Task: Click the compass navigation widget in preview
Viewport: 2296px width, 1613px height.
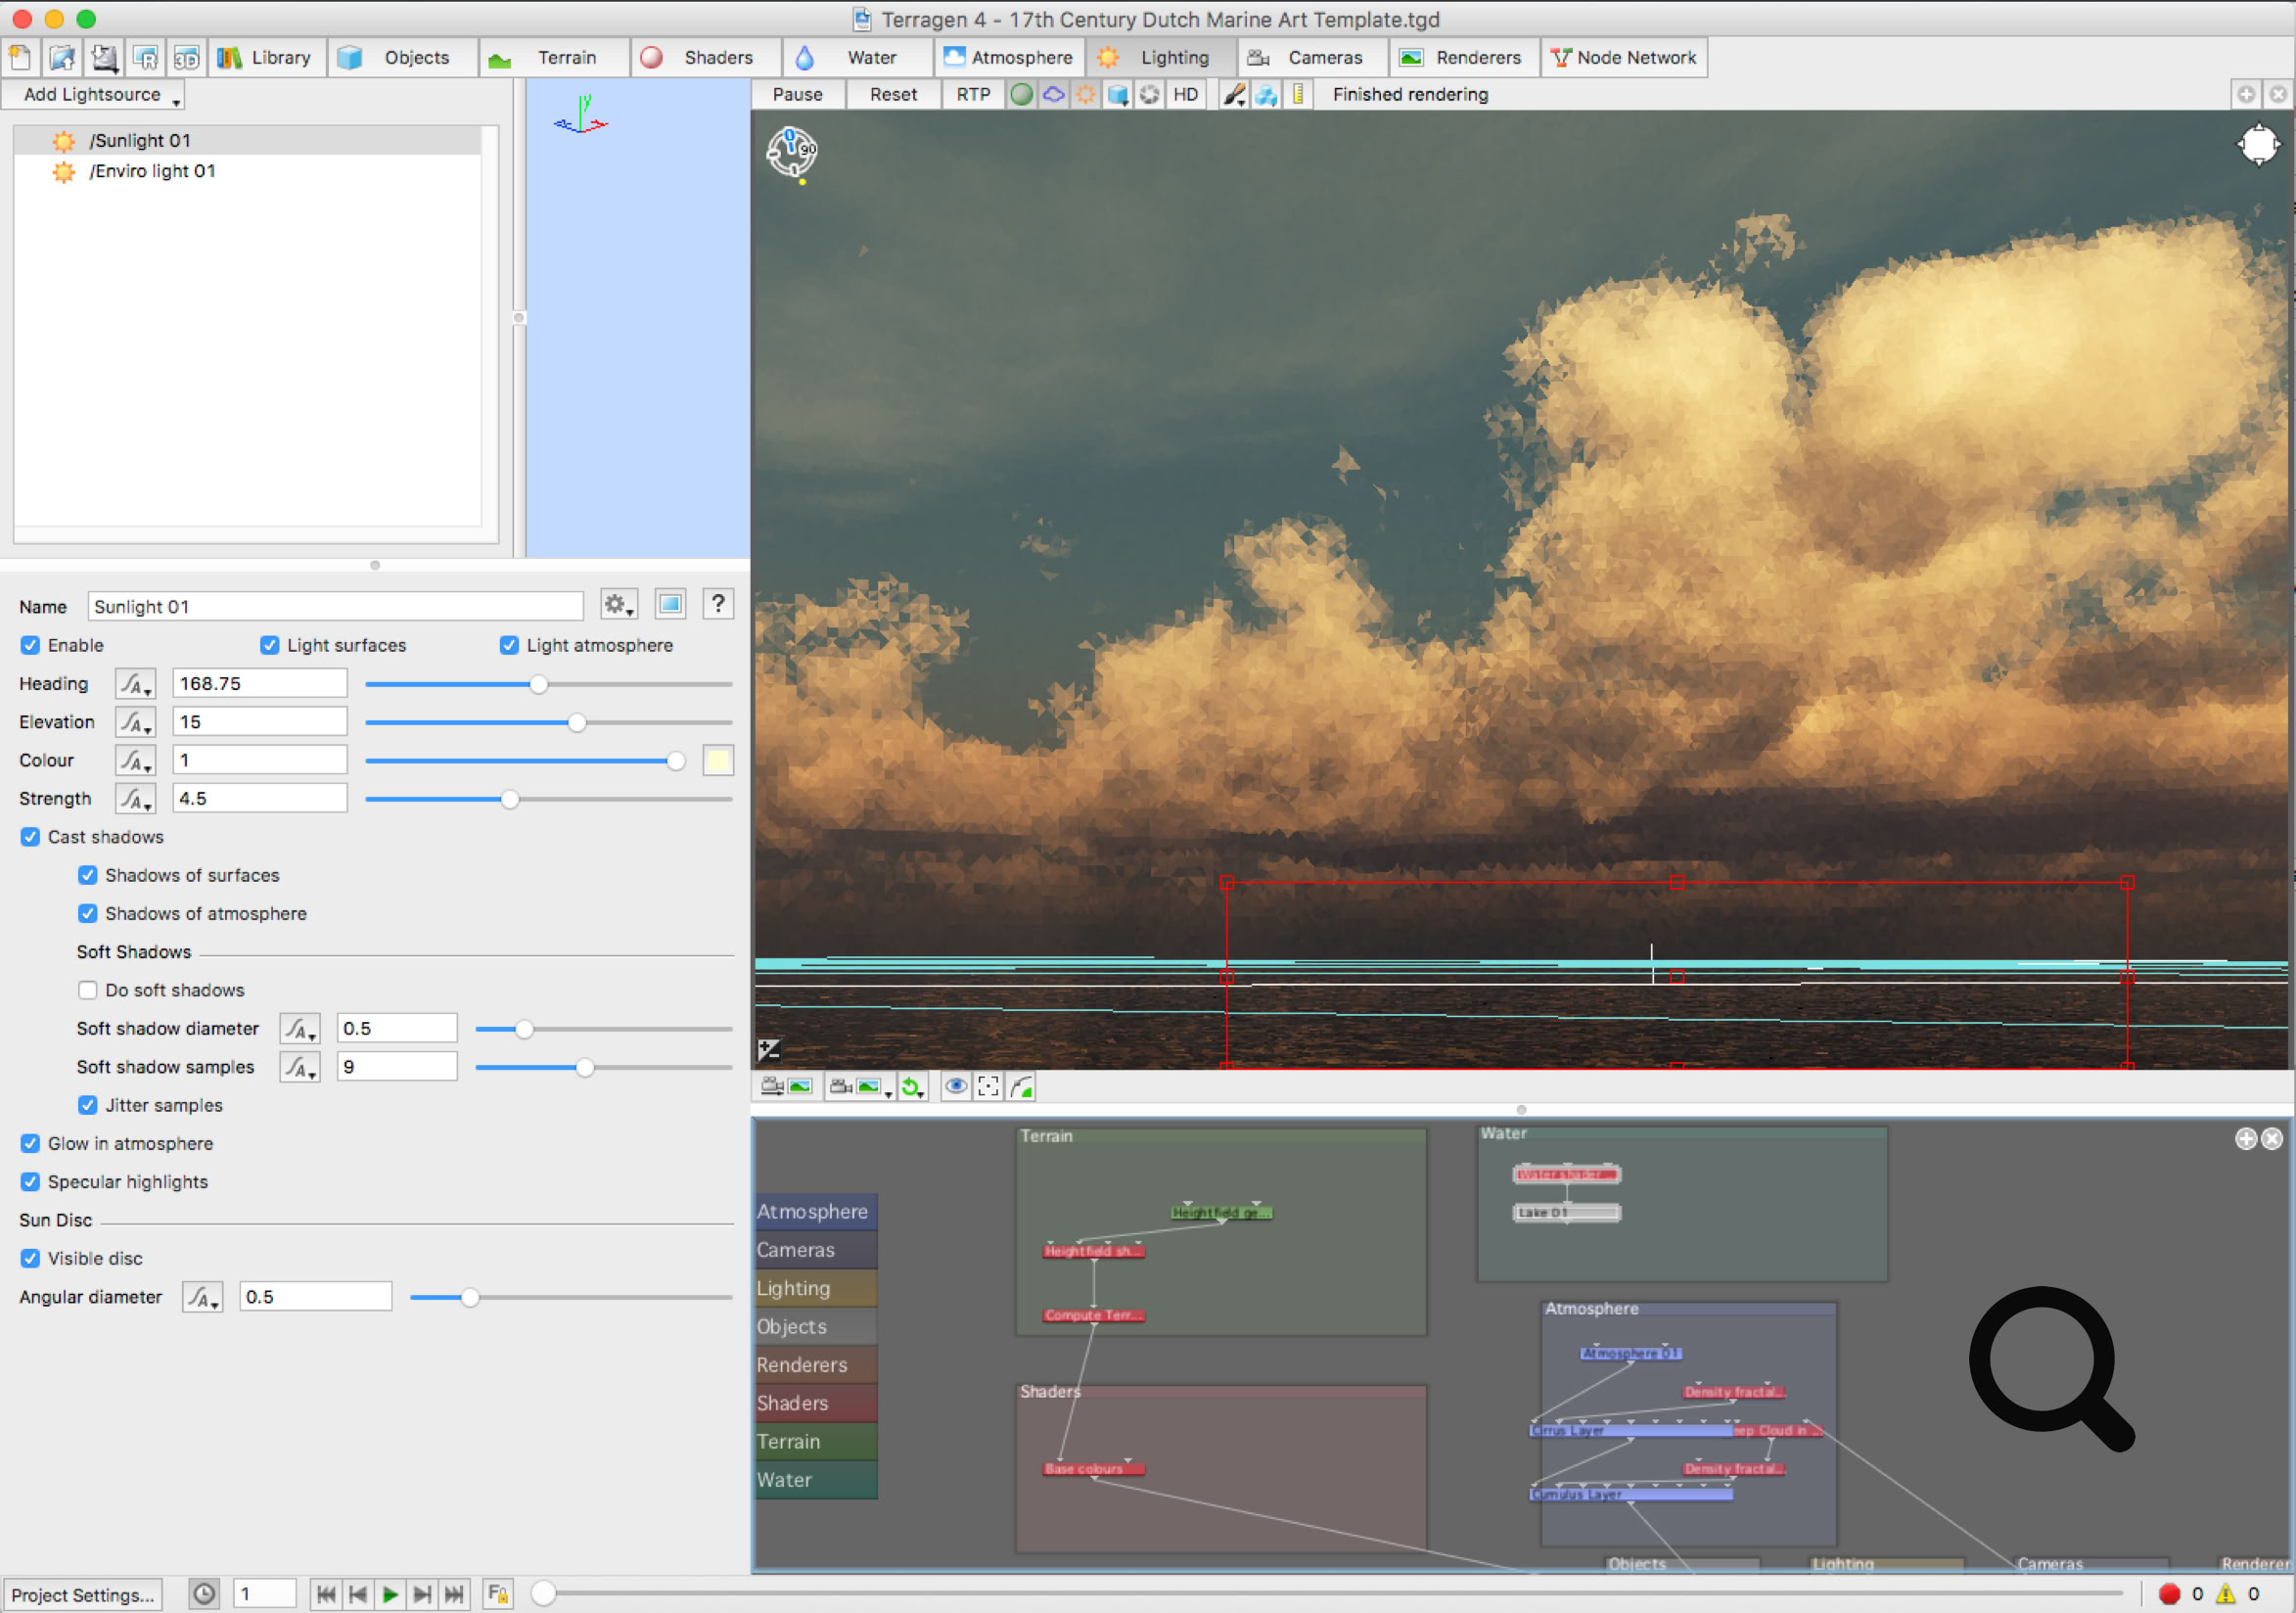Action: click(x=792, y=152)
